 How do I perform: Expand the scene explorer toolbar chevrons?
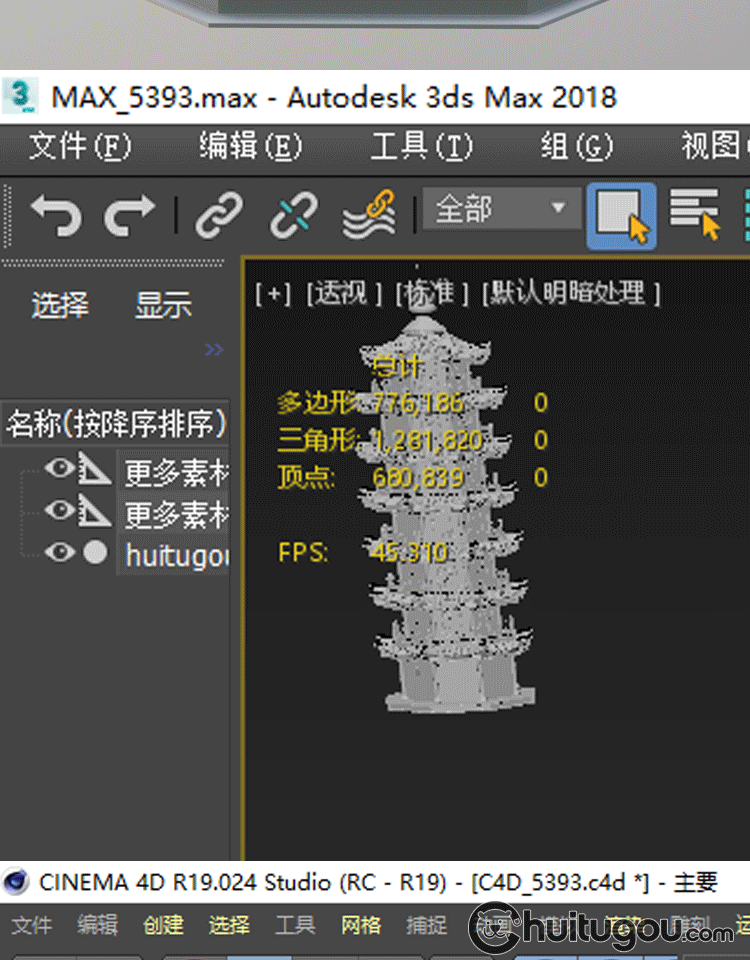pos(214,350)
